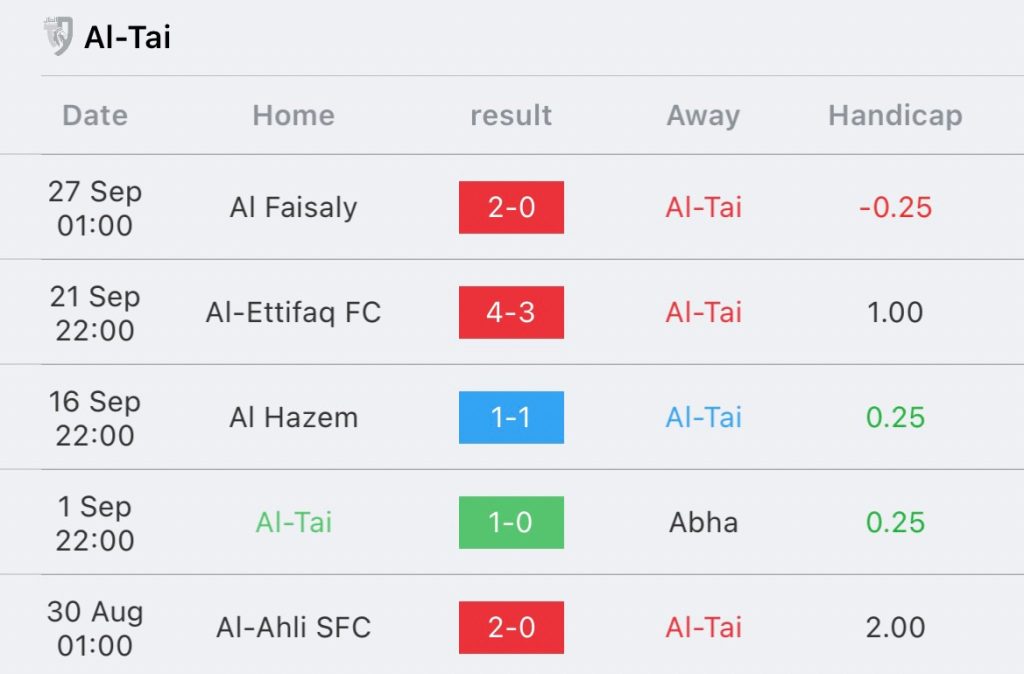Click the Al-Ahli SFC team name
Image resolution: width=1024 pixels, height=674 pixels.
coord(293,628)
